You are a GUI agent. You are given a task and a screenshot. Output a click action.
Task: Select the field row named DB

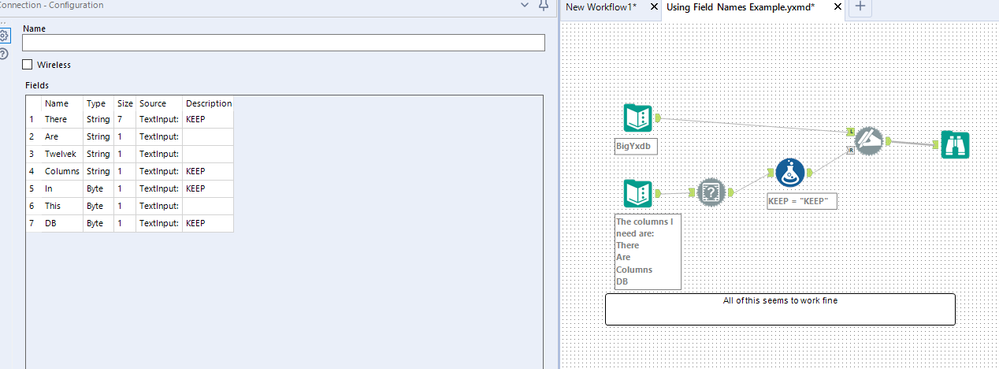[130, 224]
